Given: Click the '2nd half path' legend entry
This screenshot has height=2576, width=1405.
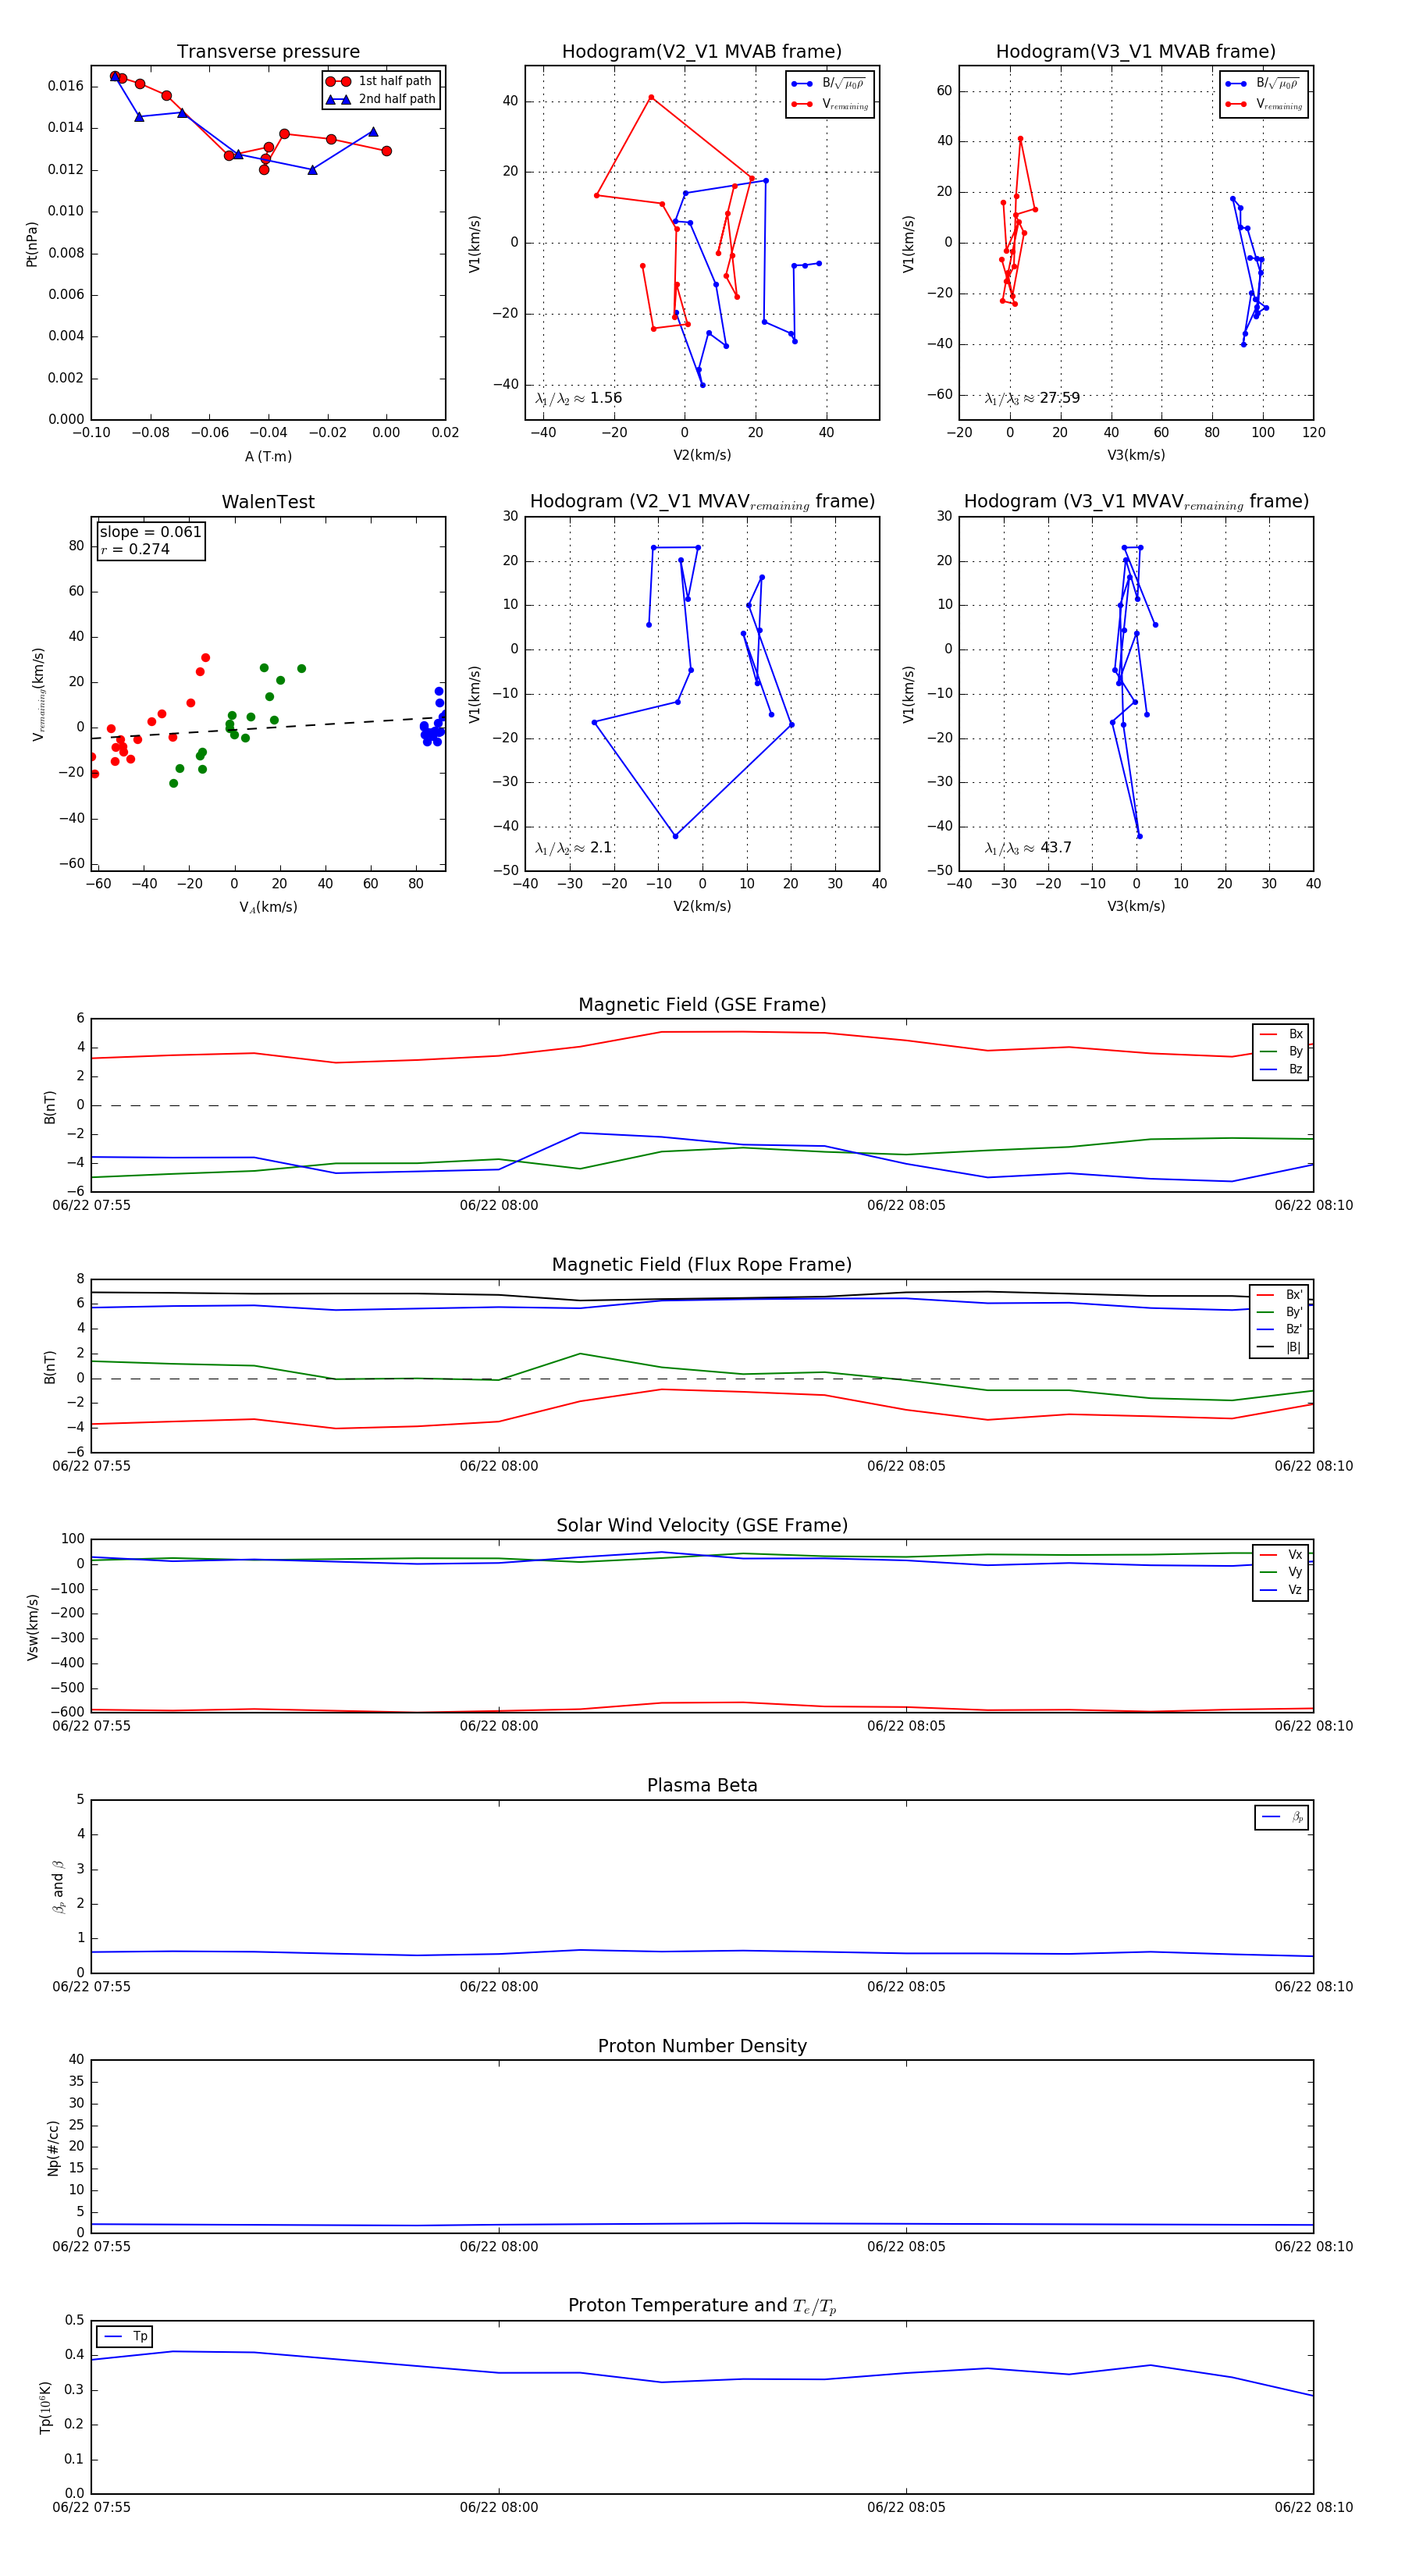Looking at the screenshot, I should coord(380,99).
